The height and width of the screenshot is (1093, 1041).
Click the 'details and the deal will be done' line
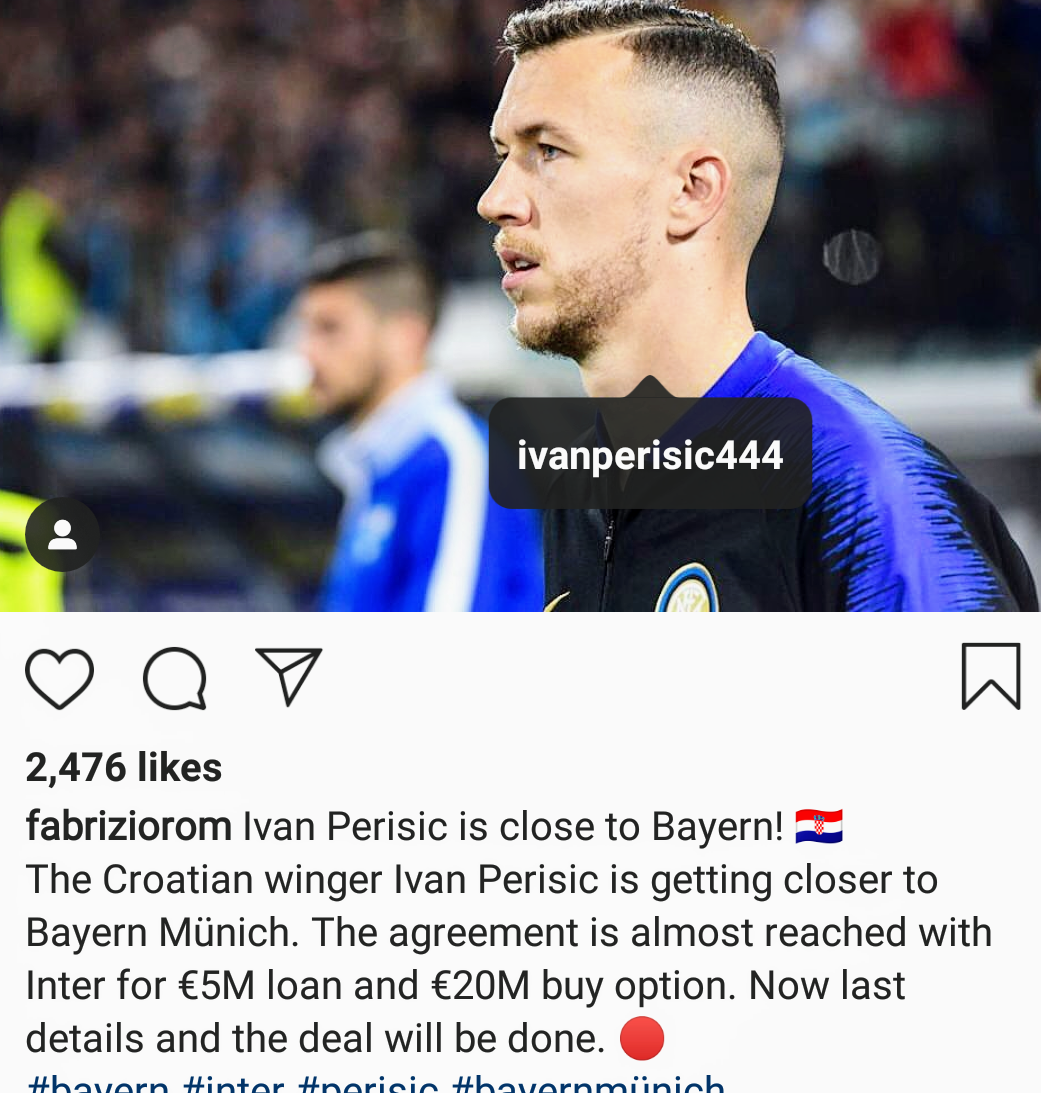[x=315, y=1039]
